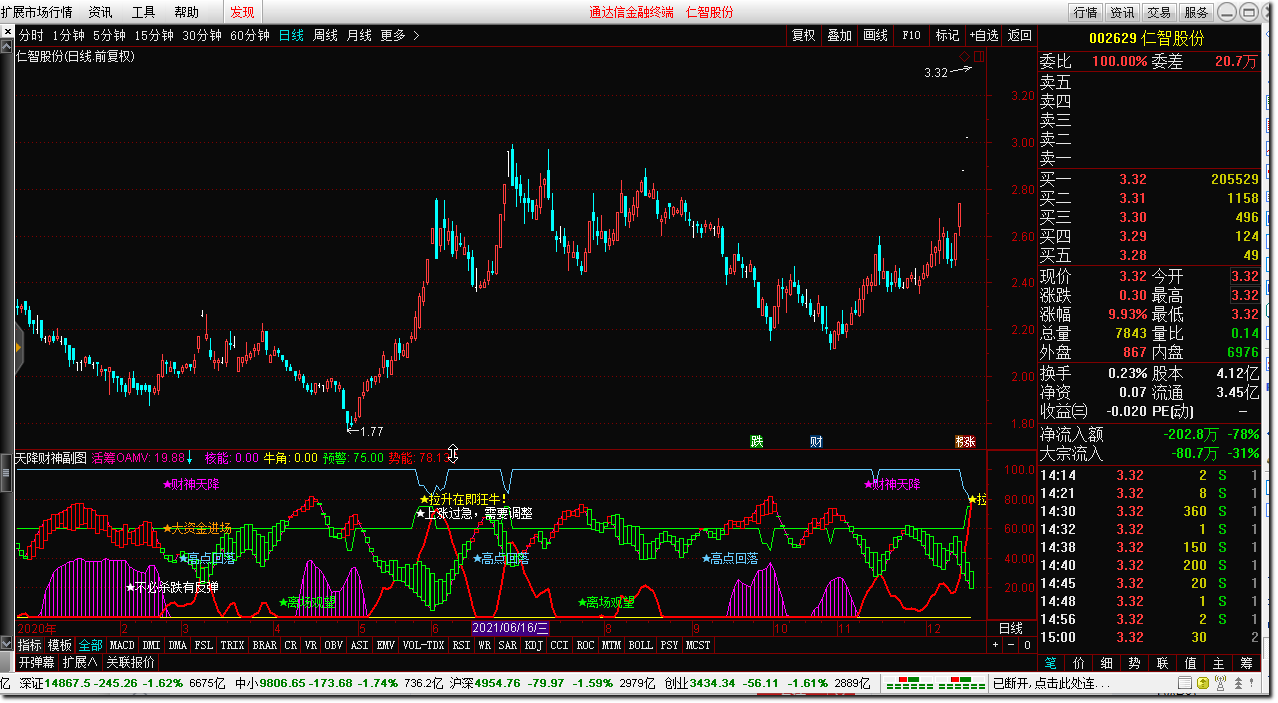The width and height of the screenshot is (1278, 703).
Task: Activate the 画线 drawing tool
Action: tap(875, 35)
